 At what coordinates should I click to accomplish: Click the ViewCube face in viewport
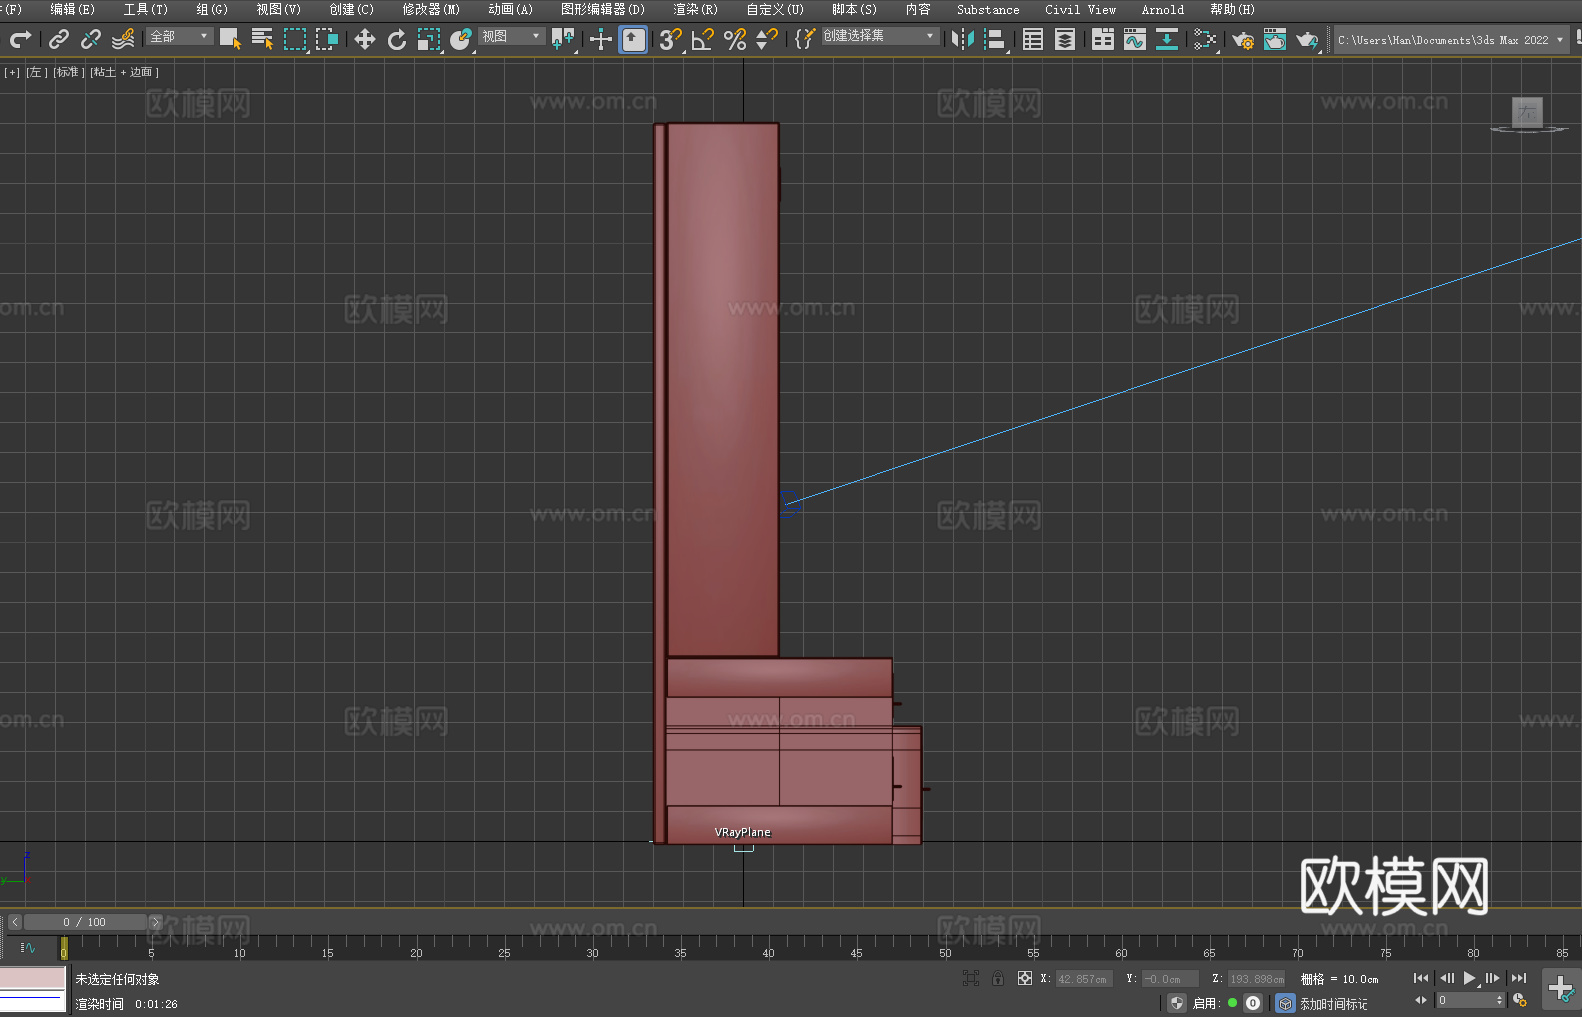pyautogui.click(x=1527, y=112)
